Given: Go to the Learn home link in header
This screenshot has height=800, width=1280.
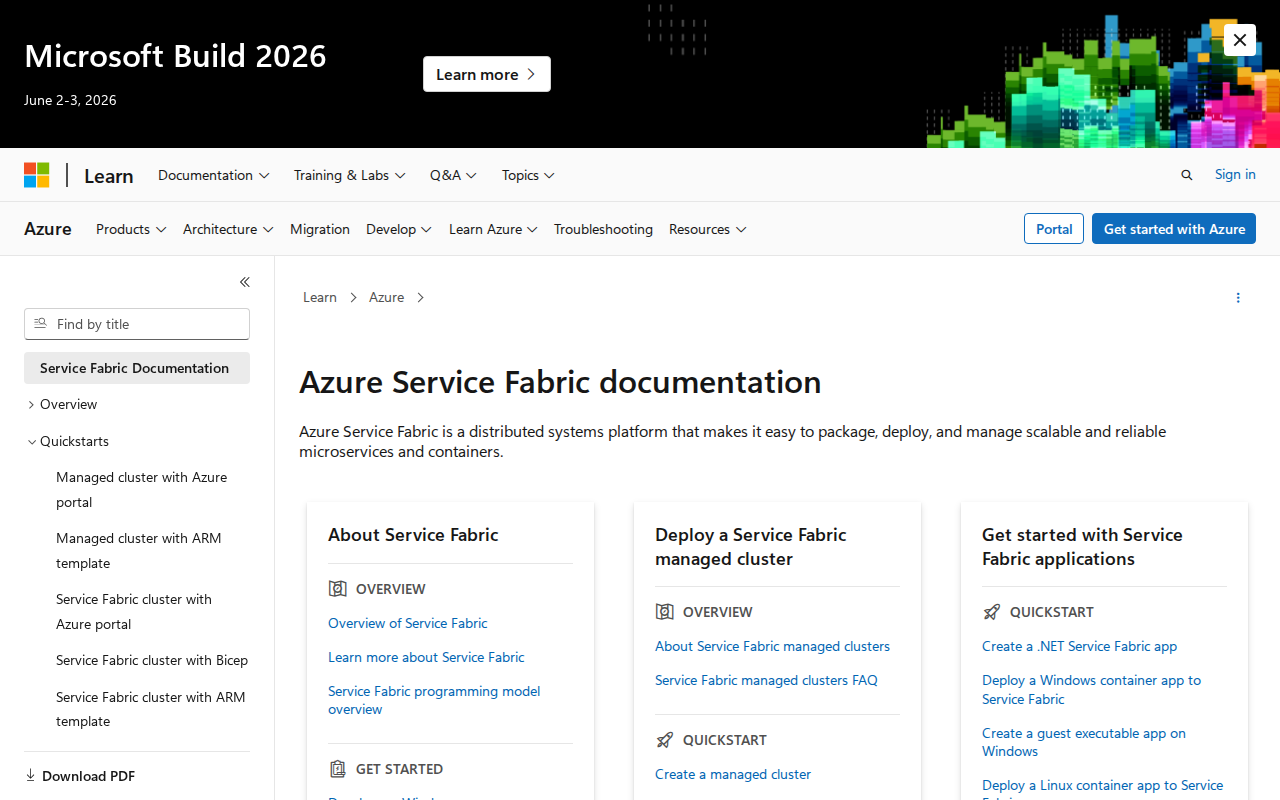Looking at the screenshot, I should [109, 176].
